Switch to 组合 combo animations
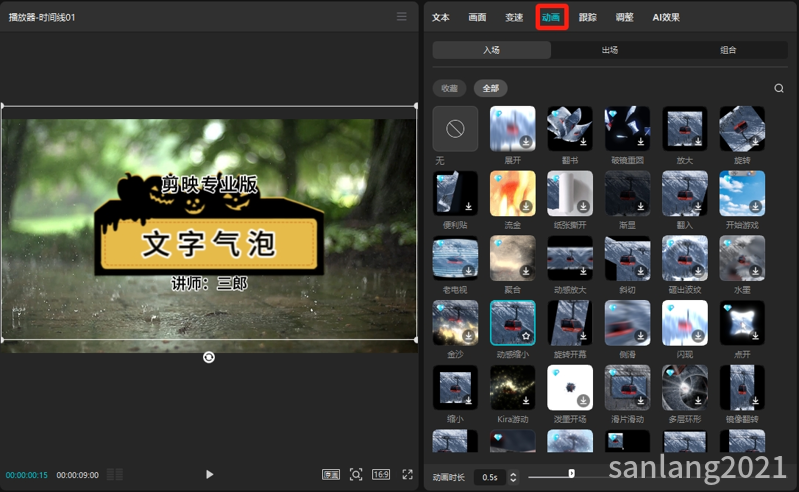799x492 pixels. click(728, 50)
